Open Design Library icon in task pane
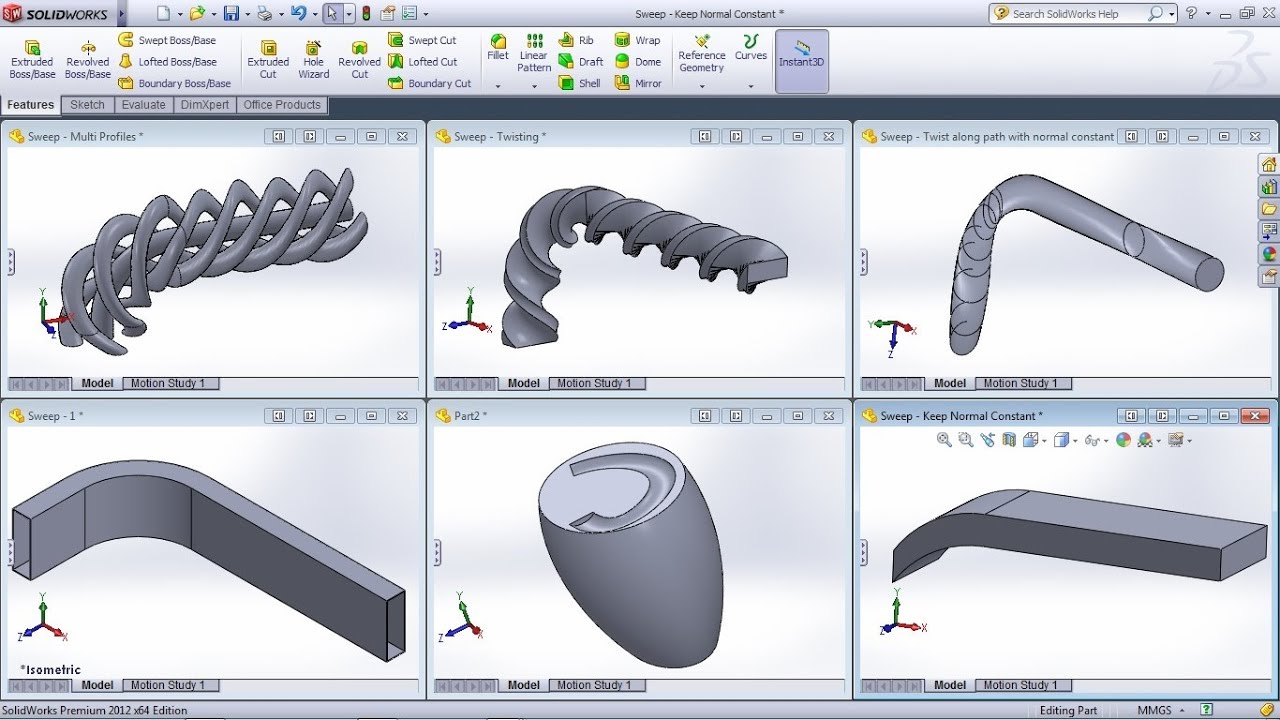This screenshot has width=1280, height=720. 1269,187
